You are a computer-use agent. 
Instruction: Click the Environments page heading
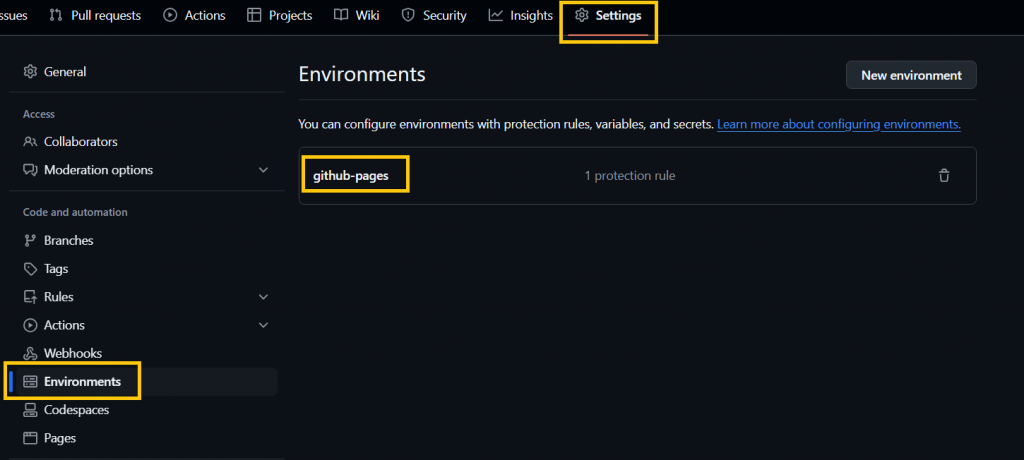362,74
